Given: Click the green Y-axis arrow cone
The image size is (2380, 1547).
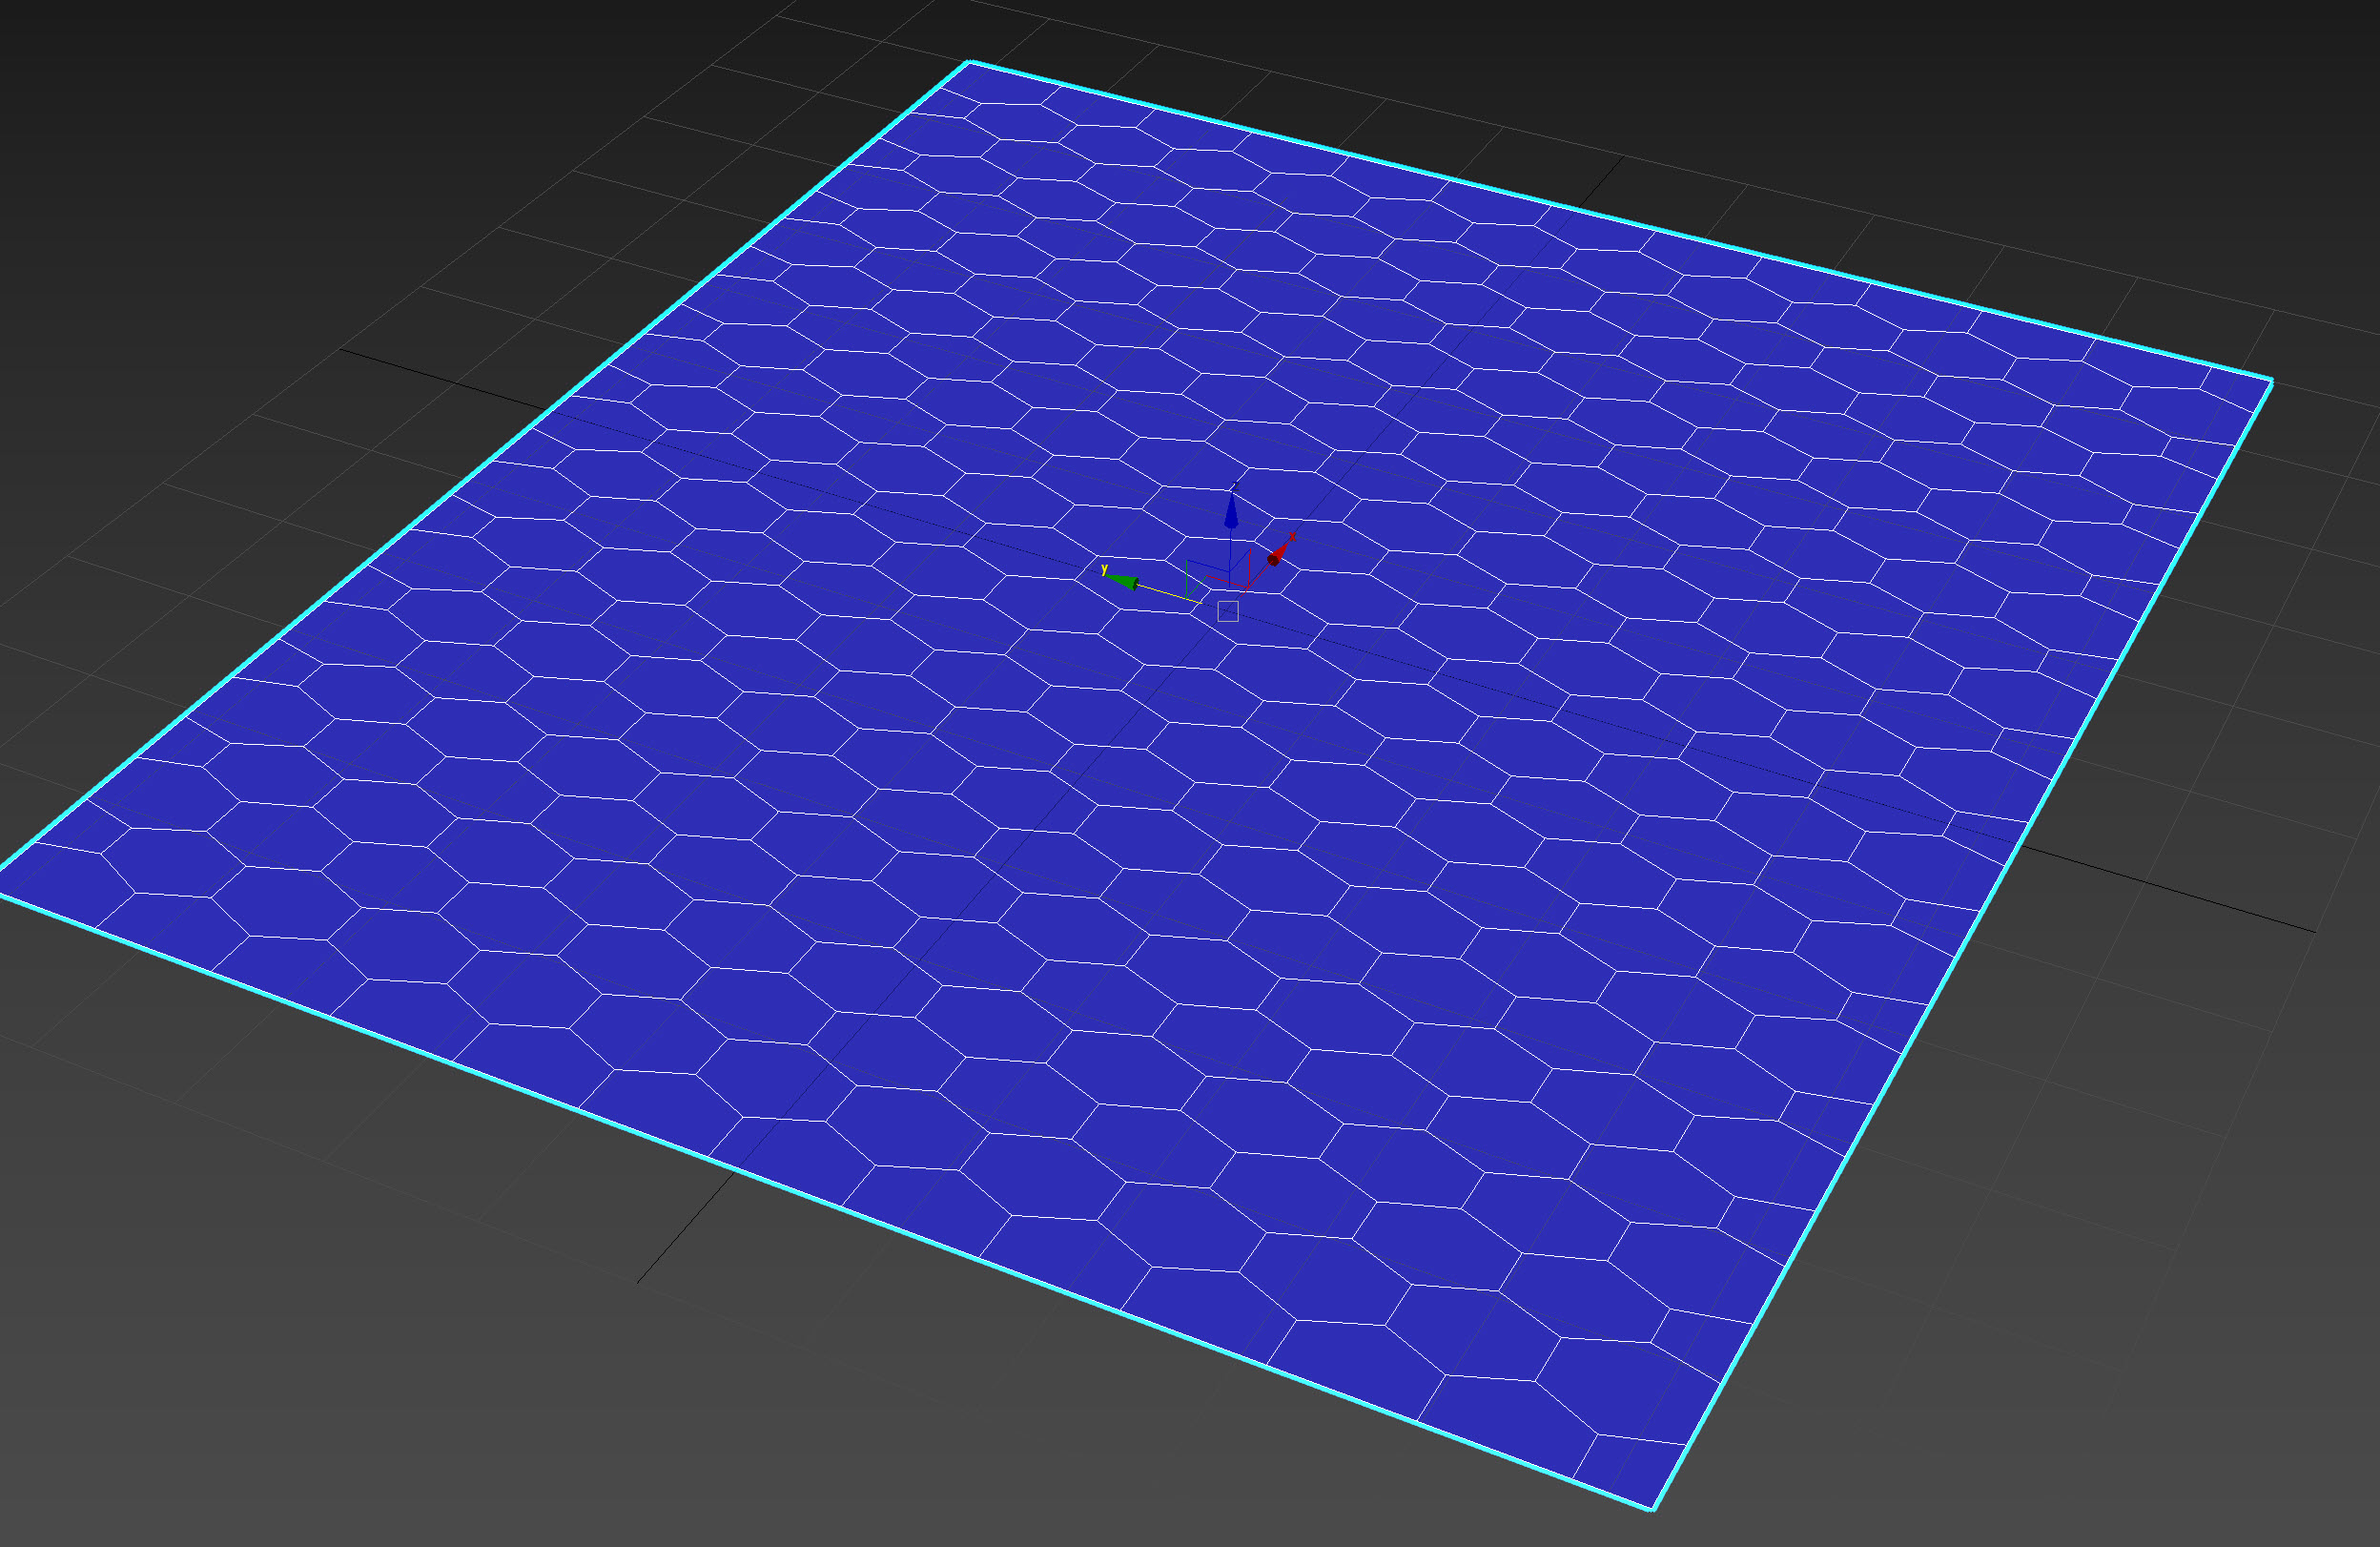Looking at the screenshot, I should 1126,583.
